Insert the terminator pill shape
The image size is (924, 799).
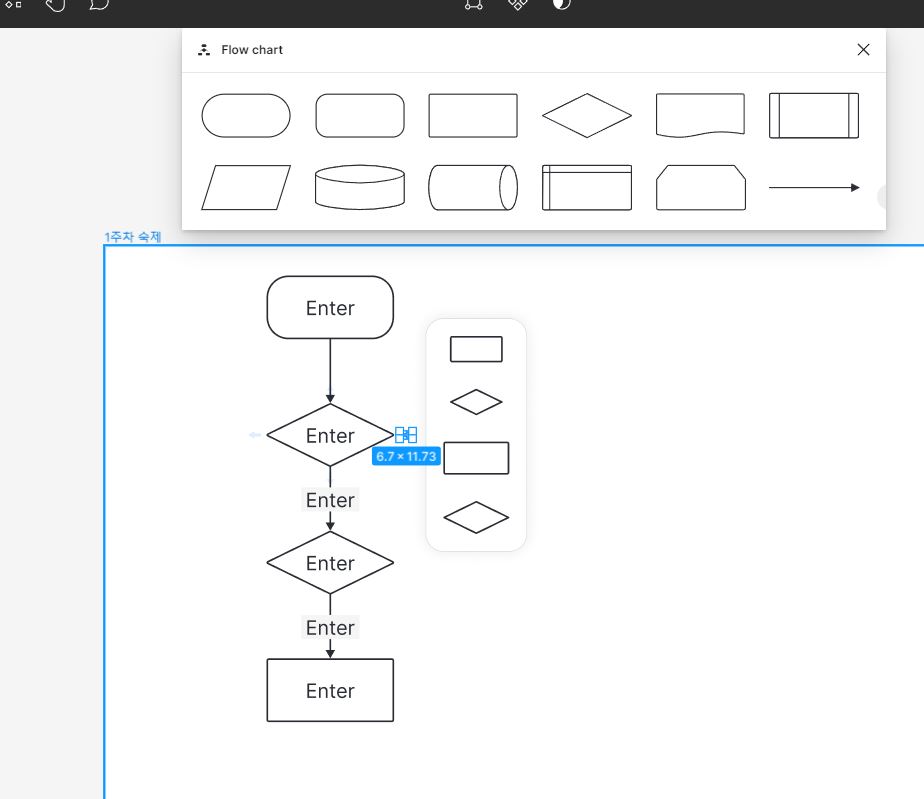click(x=246, y=115)
